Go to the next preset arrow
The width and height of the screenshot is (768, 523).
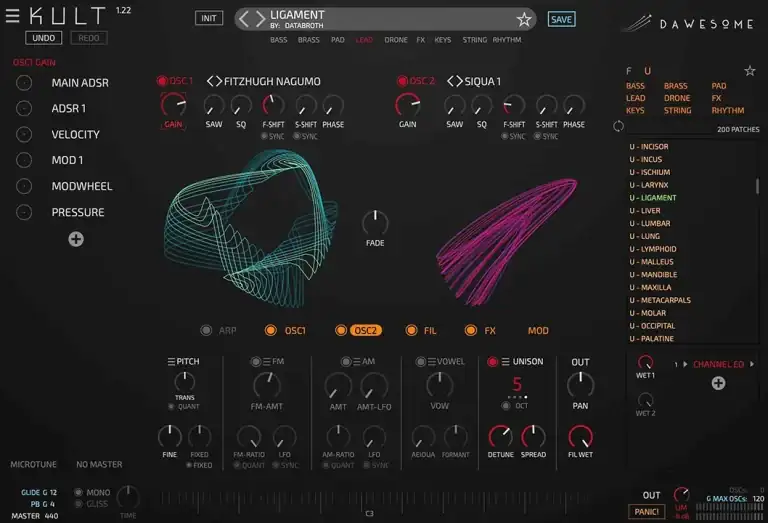pyautogui.click(x=260, y=19)
